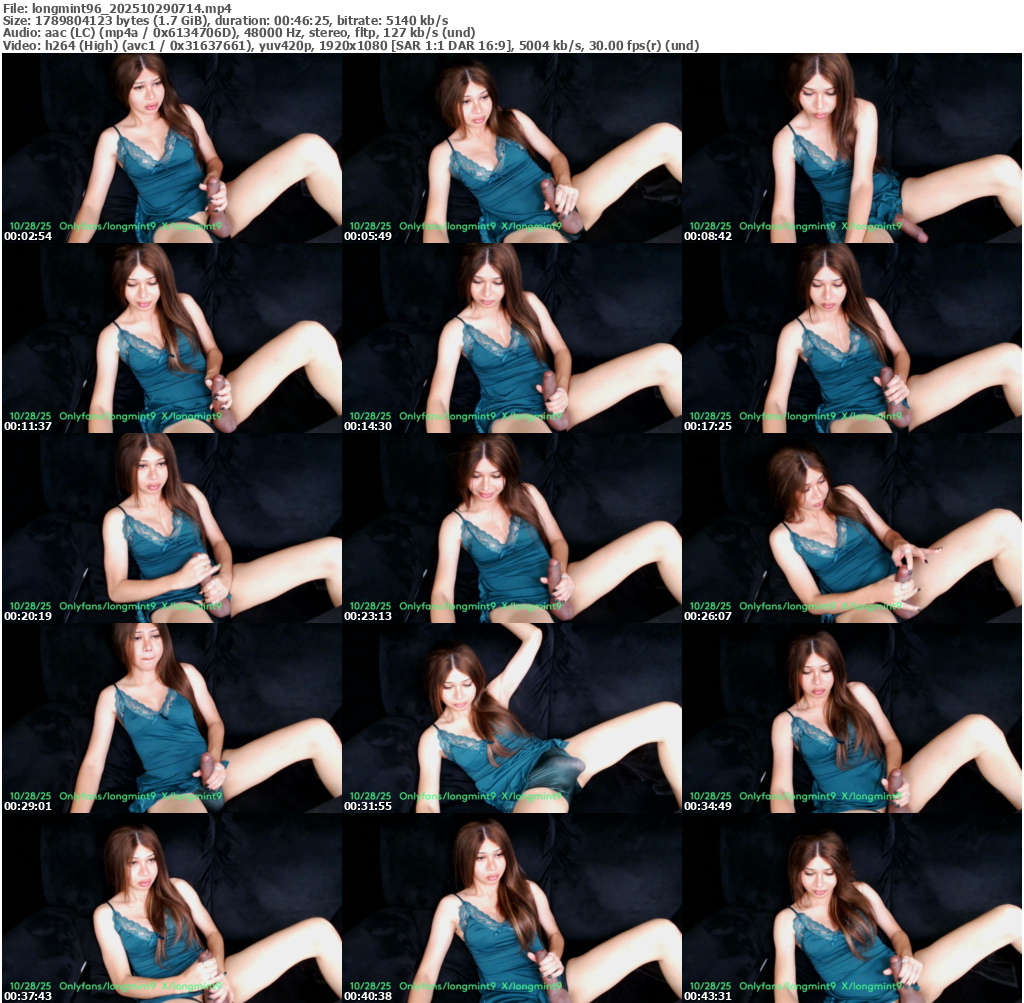Open the thumbnail frame stamped 00:14:30
1024x1003 pixels.
[512, 338]
